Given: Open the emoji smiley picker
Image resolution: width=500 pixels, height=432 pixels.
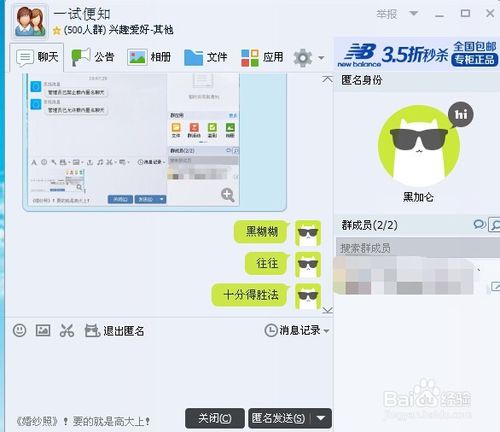Looking at the screenshot, I should 20,331.
